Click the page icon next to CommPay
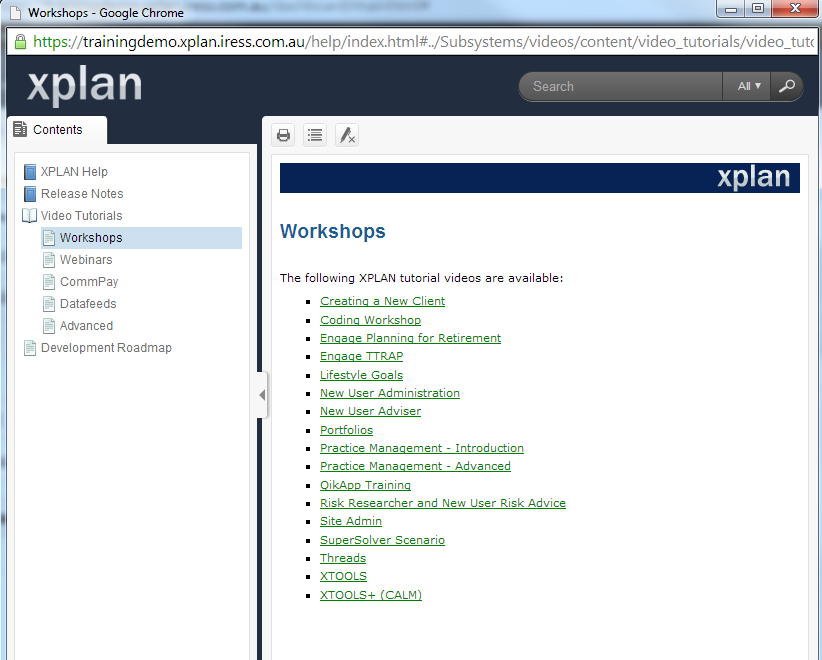822x660 pixels. 49,282
